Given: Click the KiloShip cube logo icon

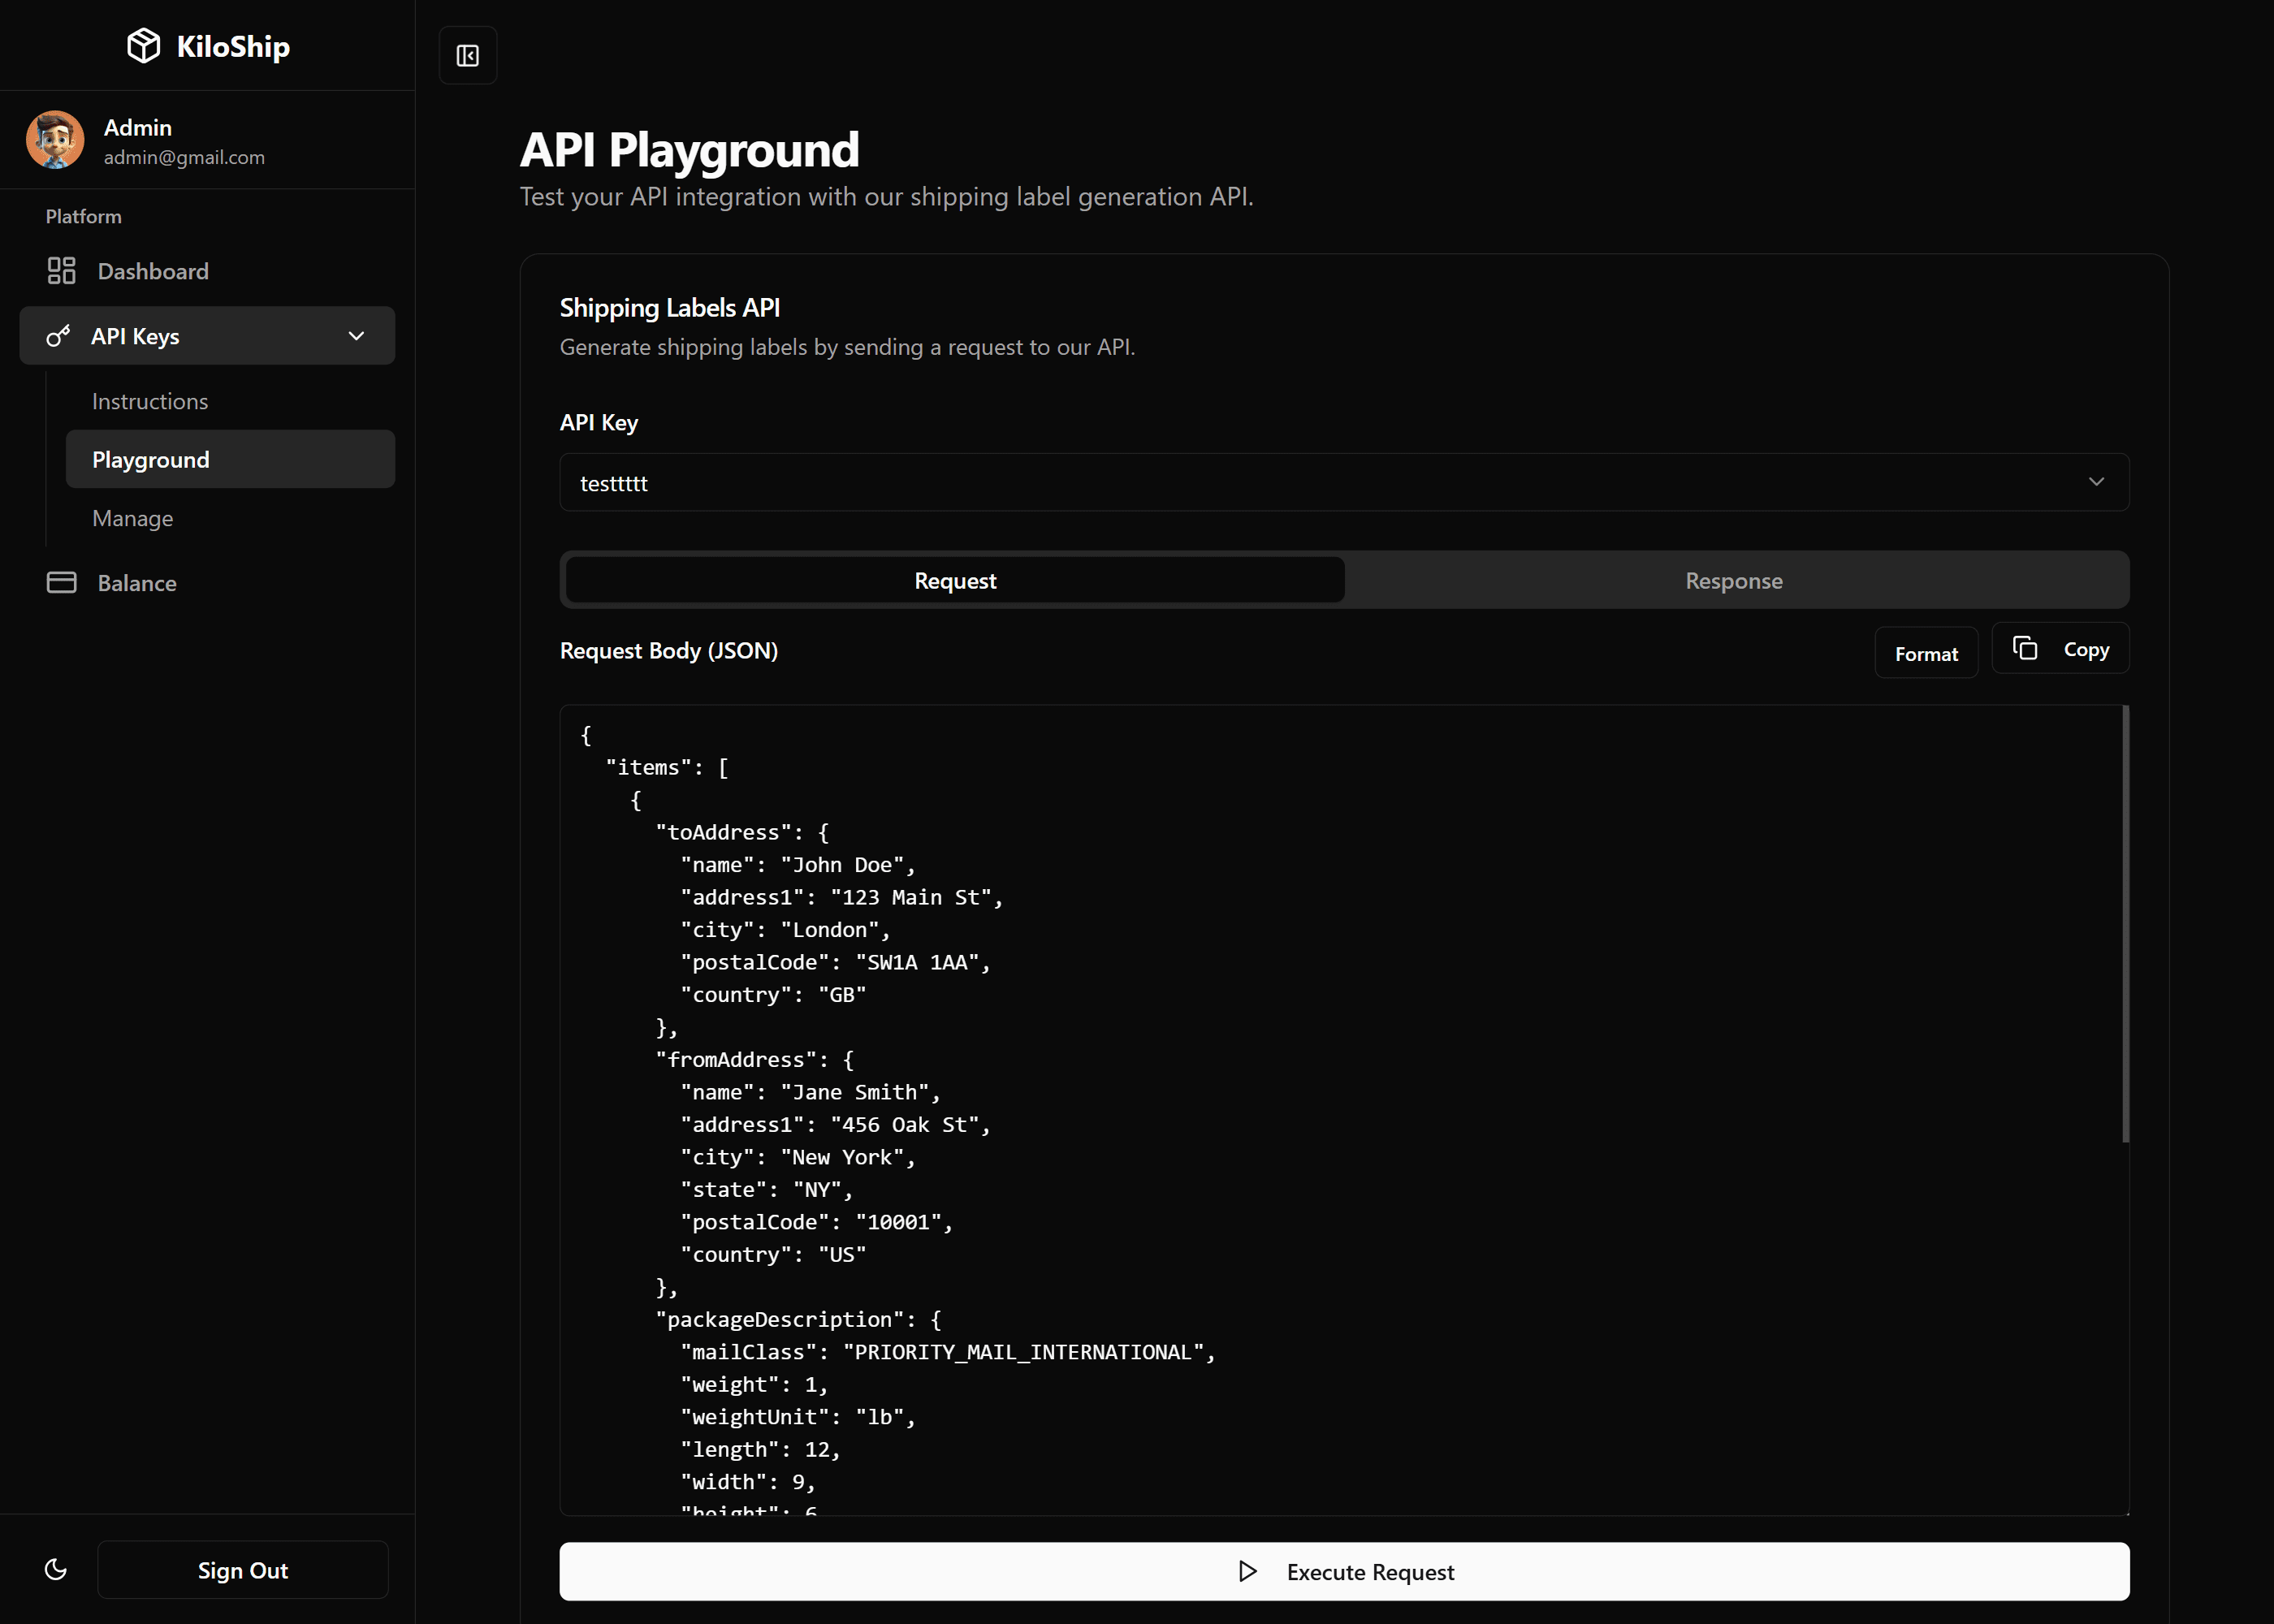Looking at the screenshot, I should pos(143,46).
